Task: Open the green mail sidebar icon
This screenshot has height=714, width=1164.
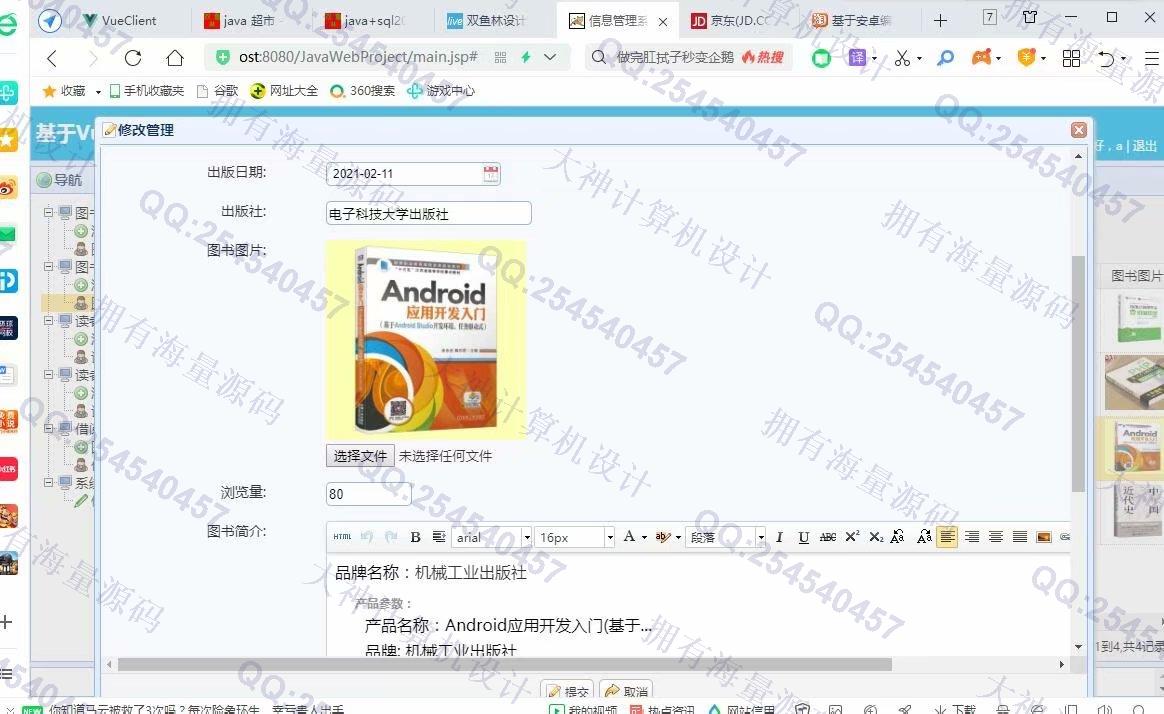Action: [x=7, y=235]
